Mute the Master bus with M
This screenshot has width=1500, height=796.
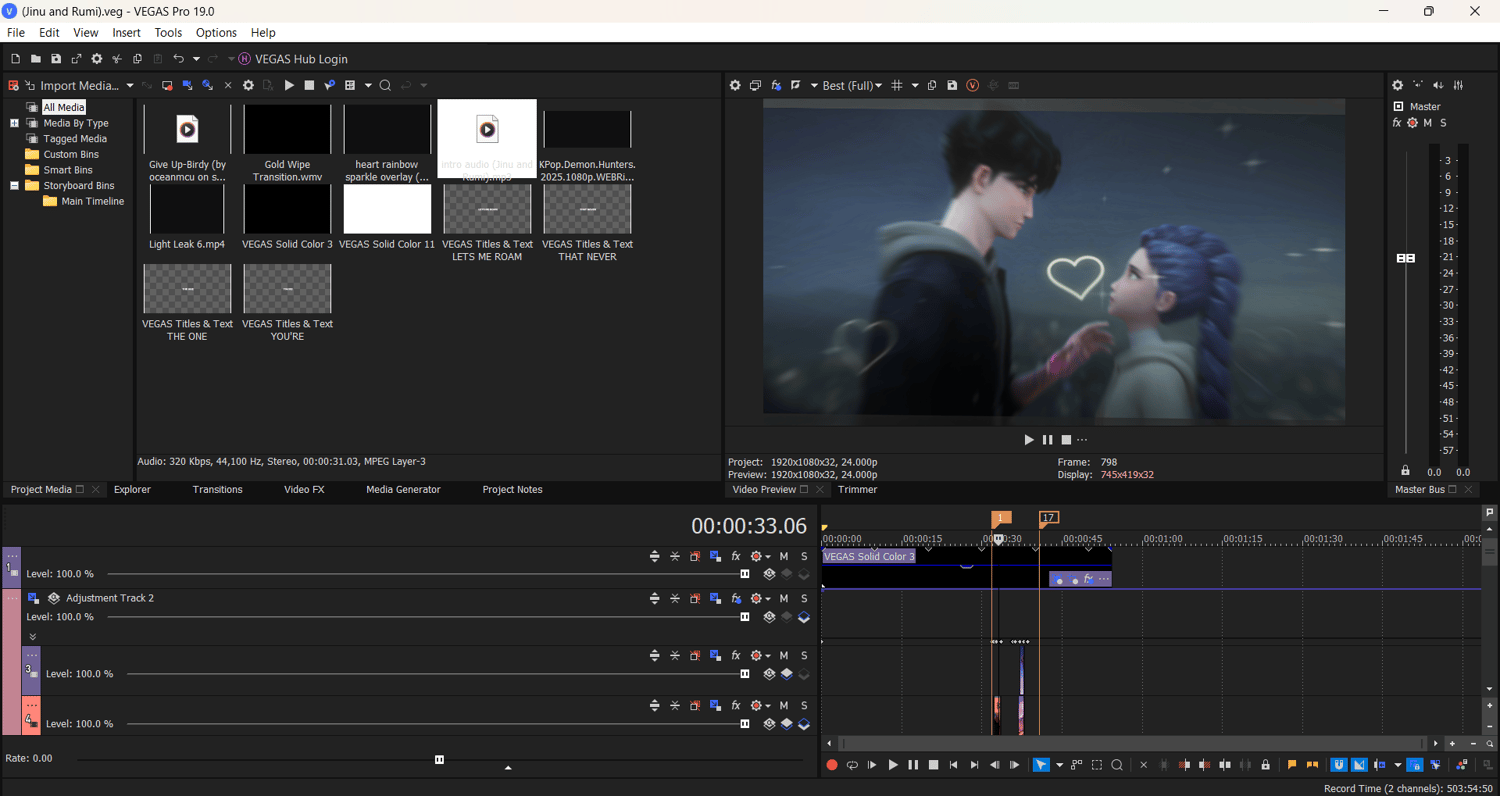tap(1428, 123)
